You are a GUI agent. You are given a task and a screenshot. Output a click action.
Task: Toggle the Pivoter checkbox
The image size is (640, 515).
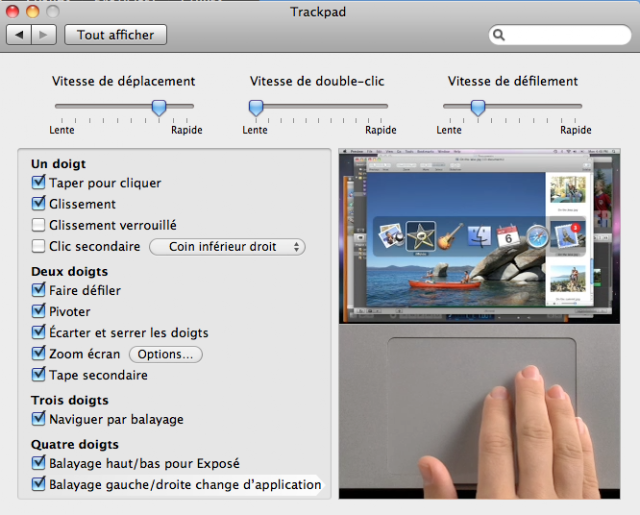38,311
